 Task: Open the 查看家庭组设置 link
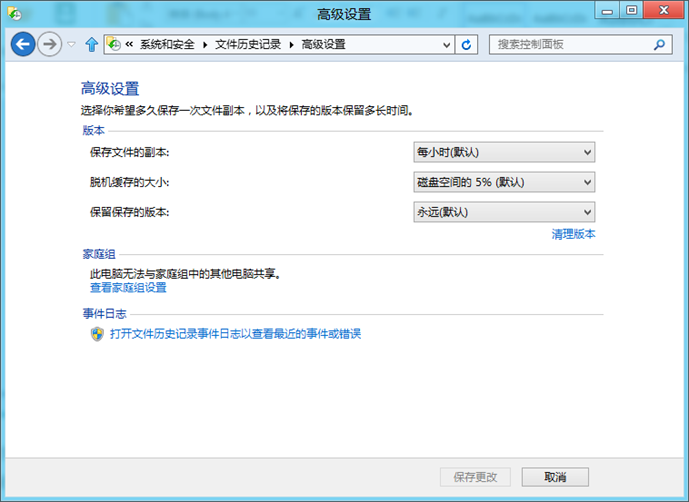pos(128,287)
